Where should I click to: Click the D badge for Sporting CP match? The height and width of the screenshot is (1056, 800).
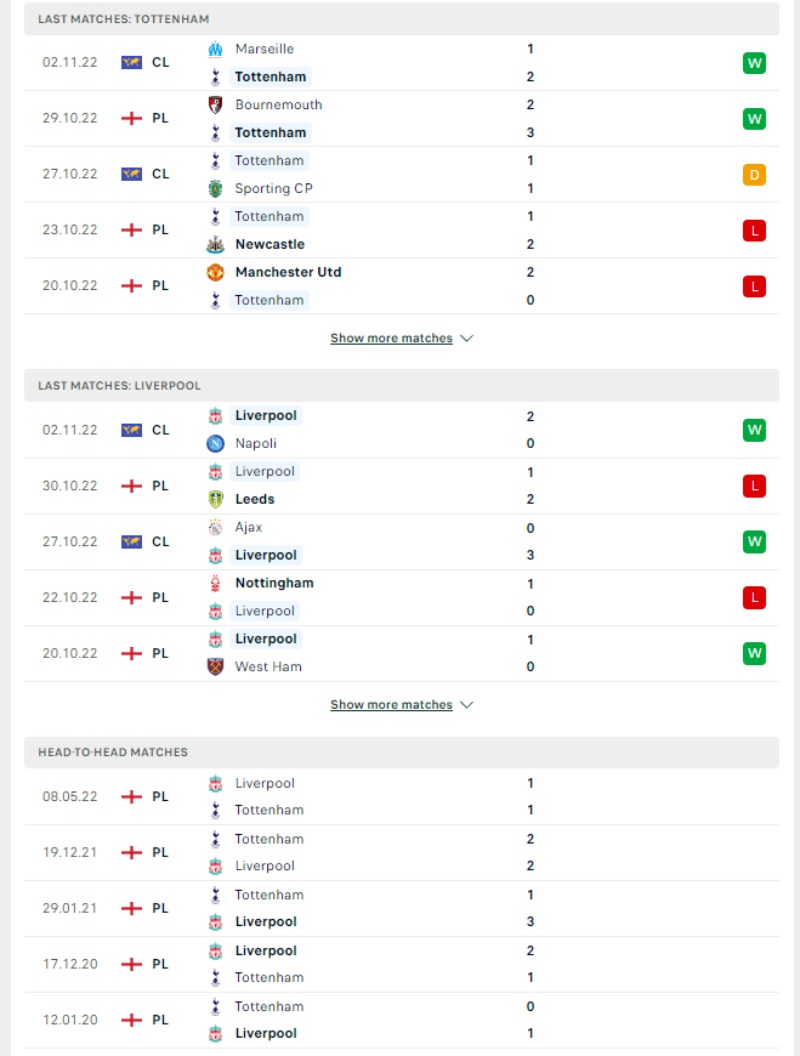click(x=754, y=175)
